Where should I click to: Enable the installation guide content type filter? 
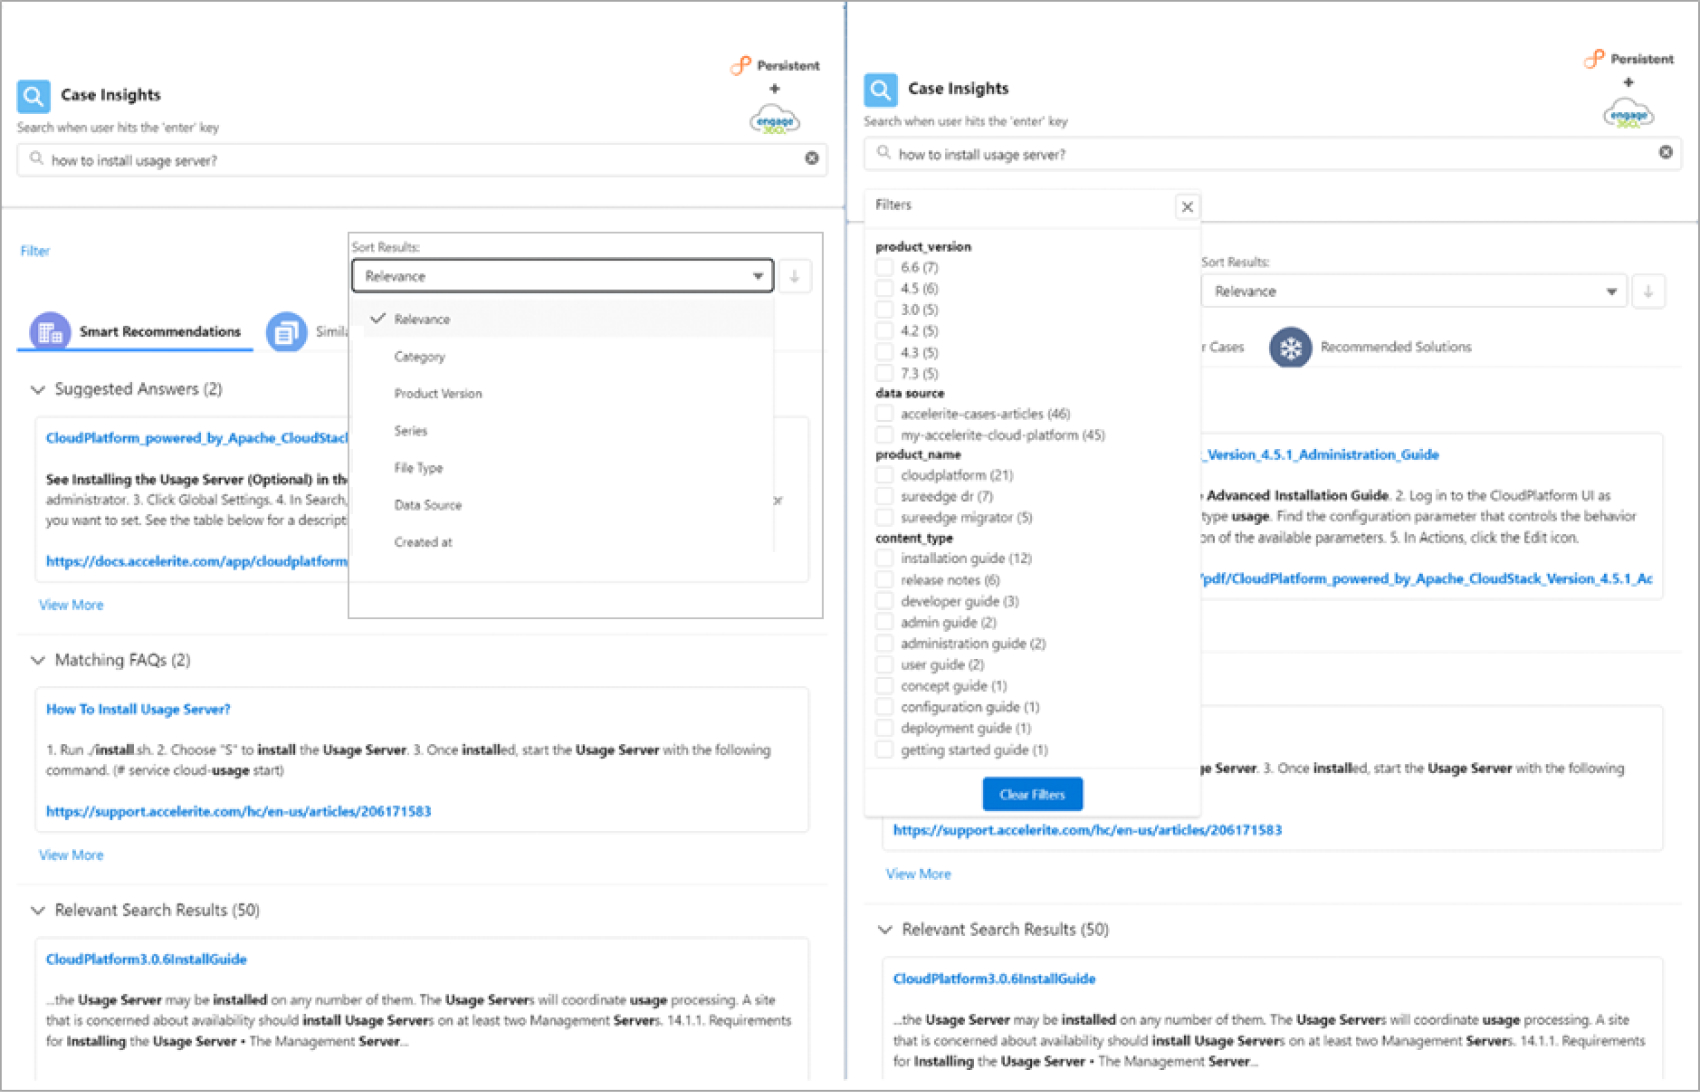click(x=884, y=558)
